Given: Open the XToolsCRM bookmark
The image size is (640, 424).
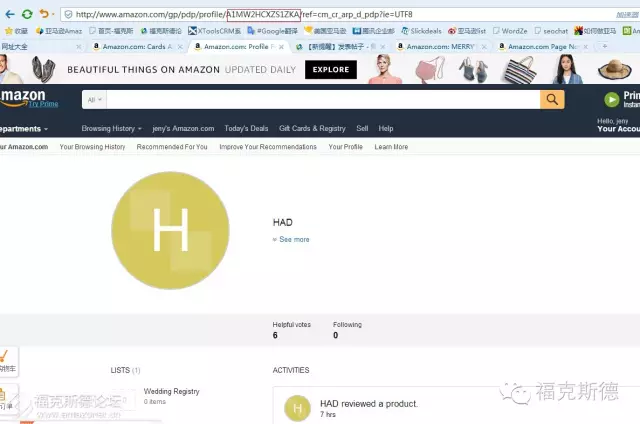Looking at the screenshot, I should pos(214,31).
